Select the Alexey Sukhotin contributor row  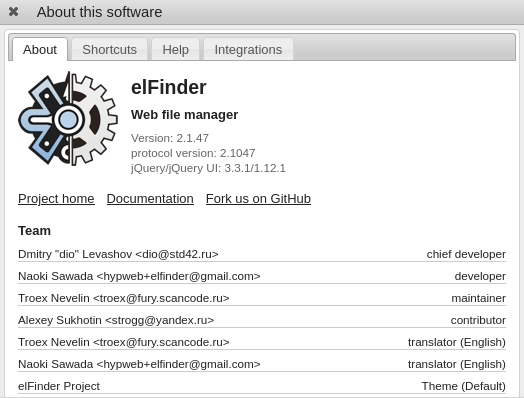pyautogui.click(x=262, y=320)
